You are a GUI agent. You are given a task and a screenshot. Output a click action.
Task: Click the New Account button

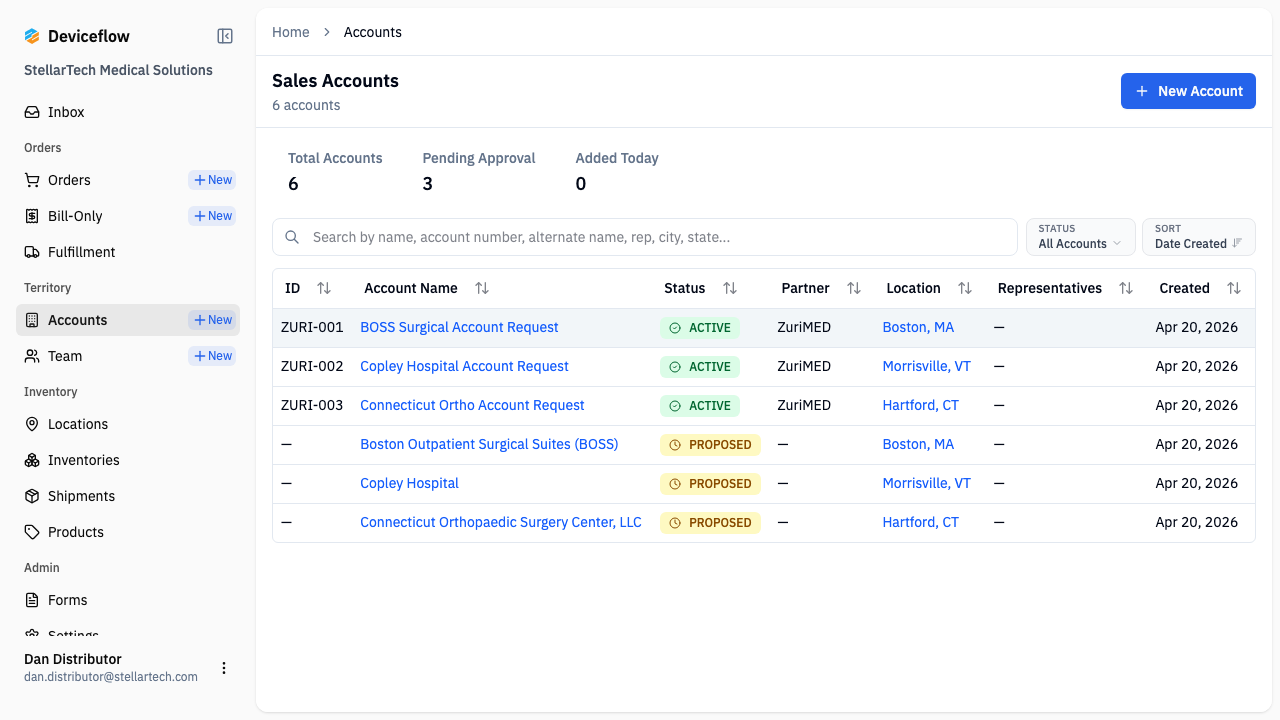(x=1188, y=91)
